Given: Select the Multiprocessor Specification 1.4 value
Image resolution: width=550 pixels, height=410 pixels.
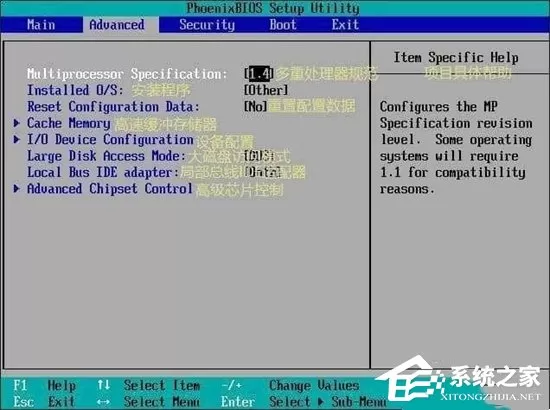Looking at the screenshot, I should 259,74.
